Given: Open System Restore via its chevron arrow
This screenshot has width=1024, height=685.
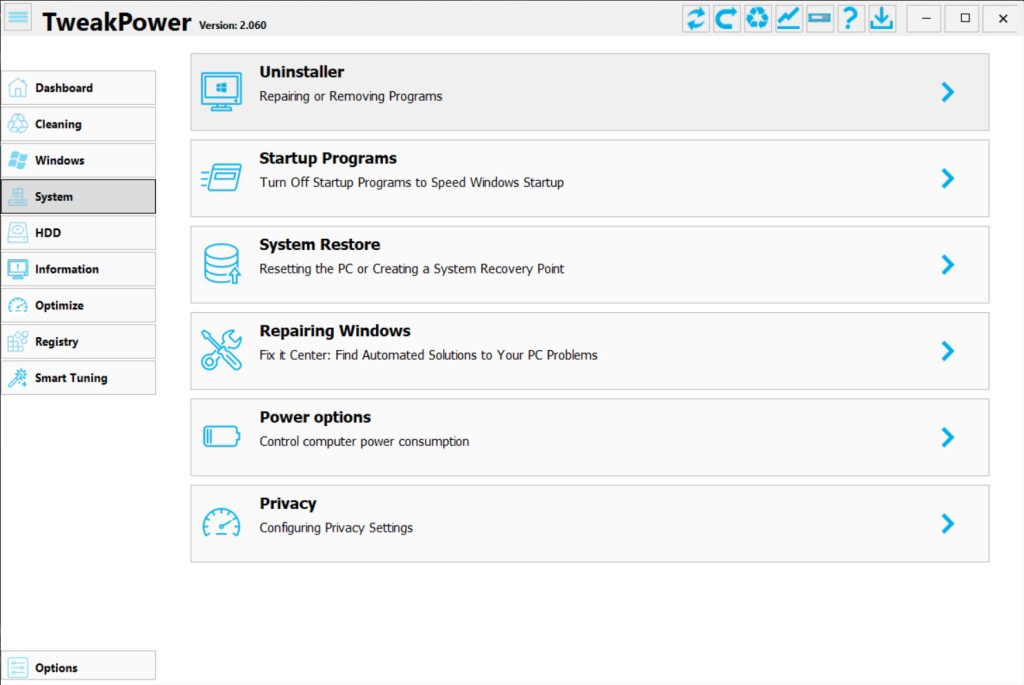Looking at the screenshot, I should coord(948,264).
